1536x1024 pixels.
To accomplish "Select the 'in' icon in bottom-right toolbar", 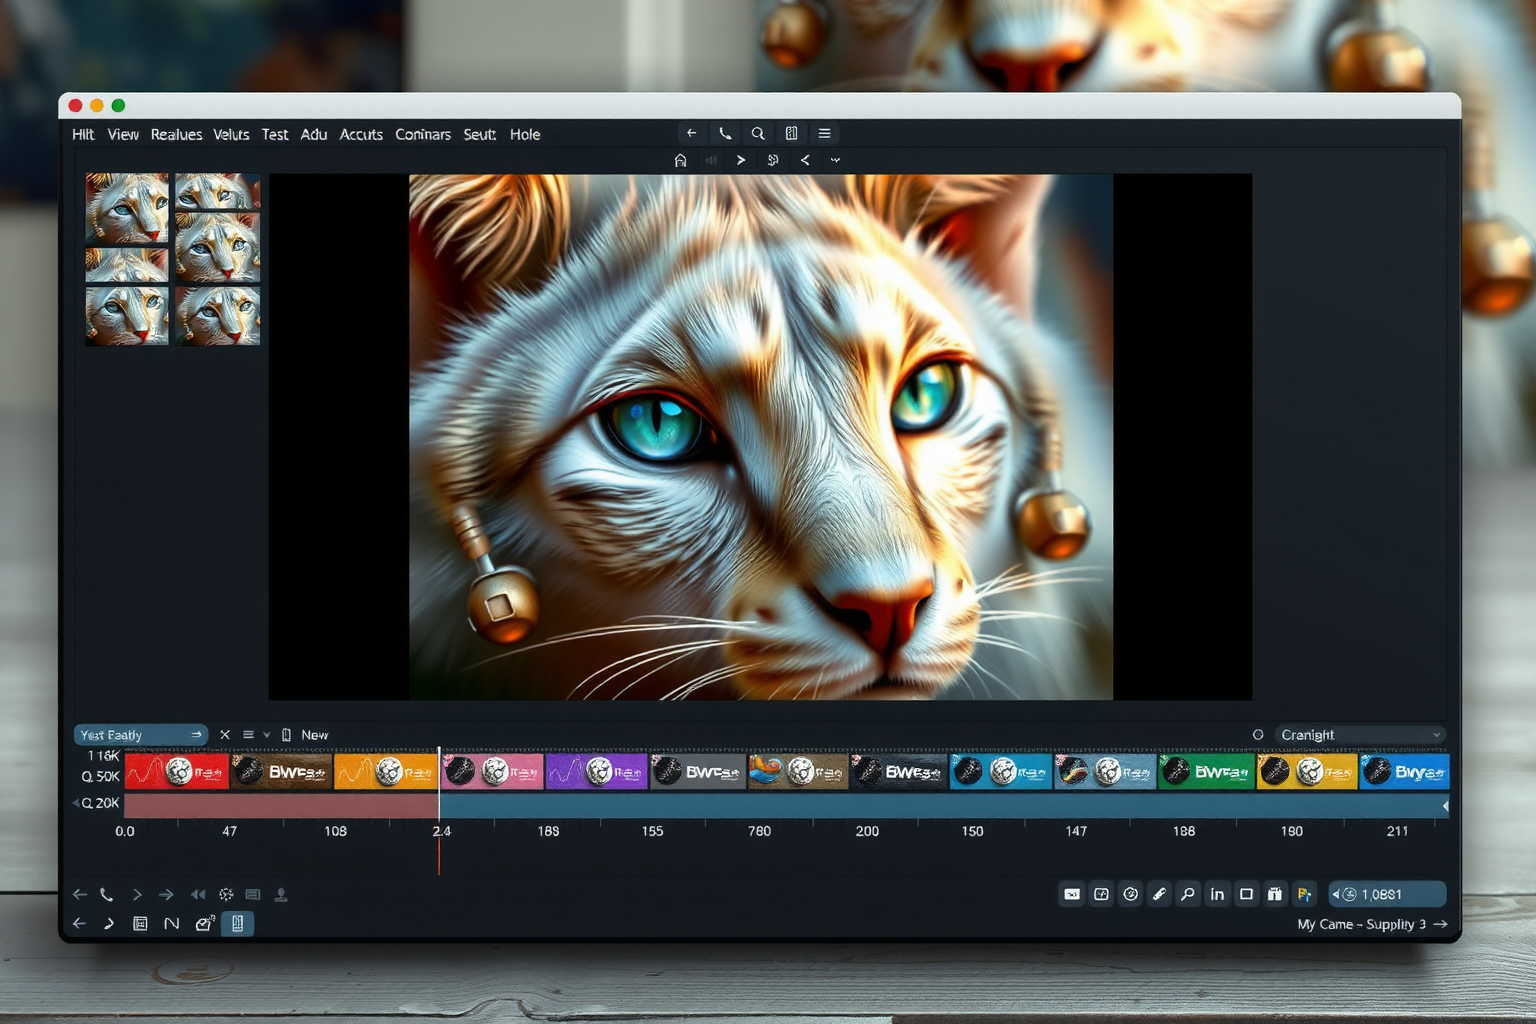I will point(1217,894).
